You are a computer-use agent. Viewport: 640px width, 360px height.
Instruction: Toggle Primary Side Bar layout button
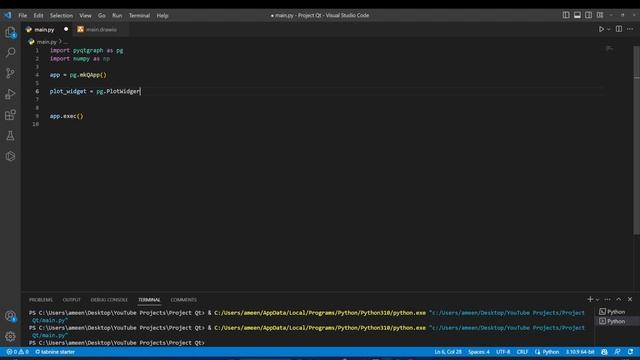(566, 15)
